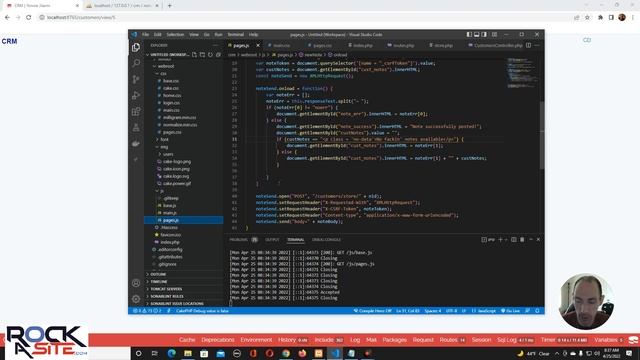Image resolution: width=640 pixels, height=360 pixels.
Task: Open the Environment panel in the DebugKit bar
Action: (256, 340)
